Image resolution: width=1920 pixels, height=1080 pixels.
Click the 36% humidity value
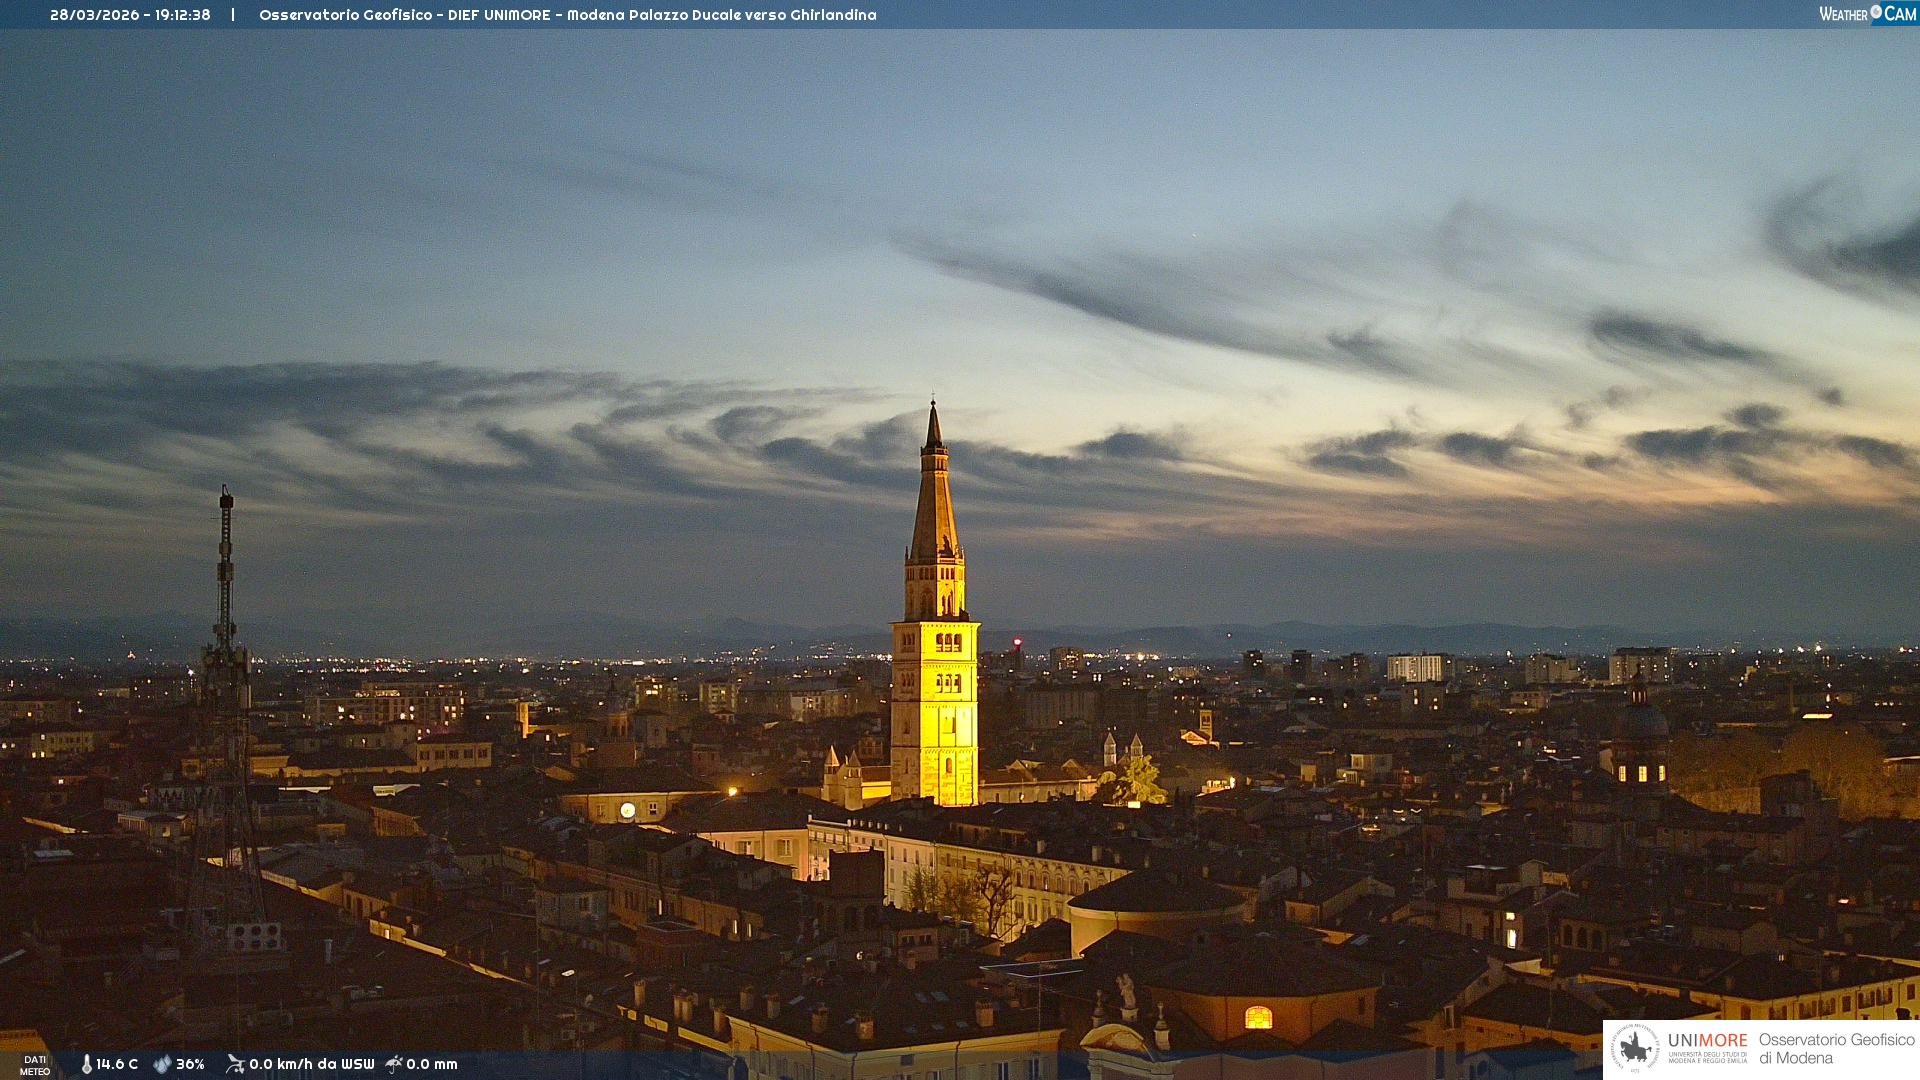190,1064
